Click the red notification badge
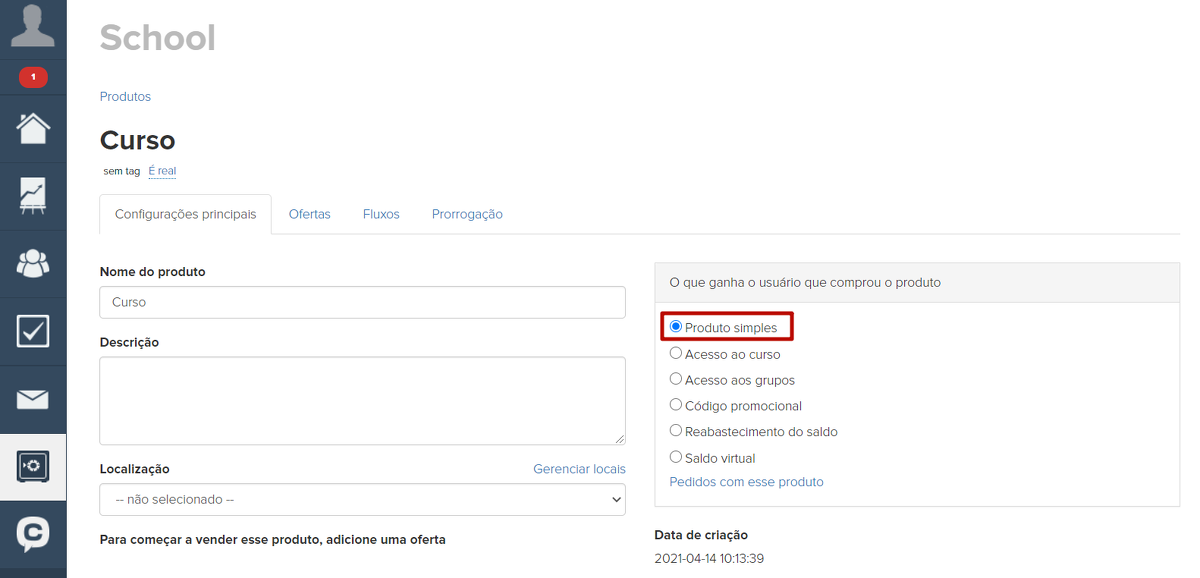The height and width of the screenshot is (578, 1200). tap(33, 77)
